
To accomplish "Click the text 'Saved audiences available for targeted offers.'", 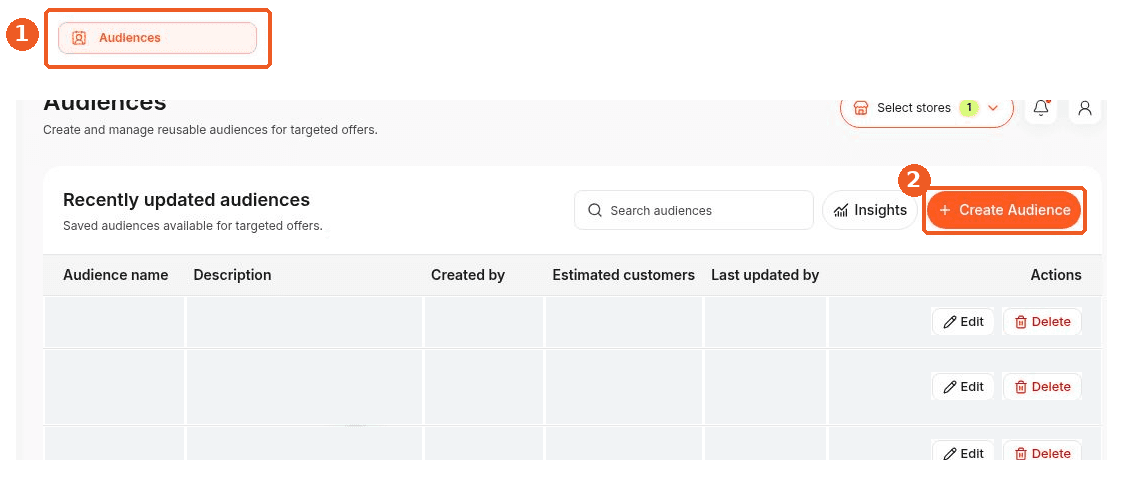I will (x=193, y=226).
